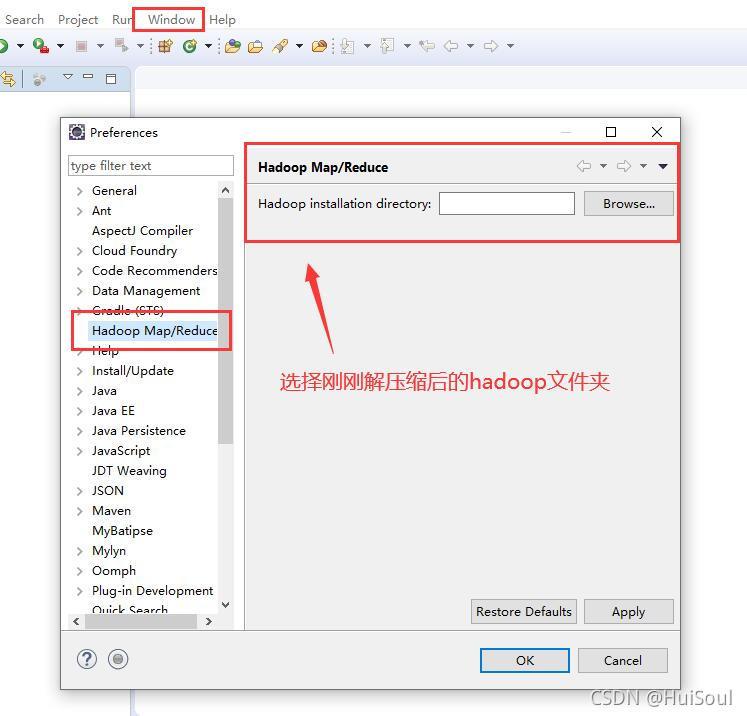Click the Apply button
The image size is (747, 716).
pyautogui.click(x=628, y=611)
